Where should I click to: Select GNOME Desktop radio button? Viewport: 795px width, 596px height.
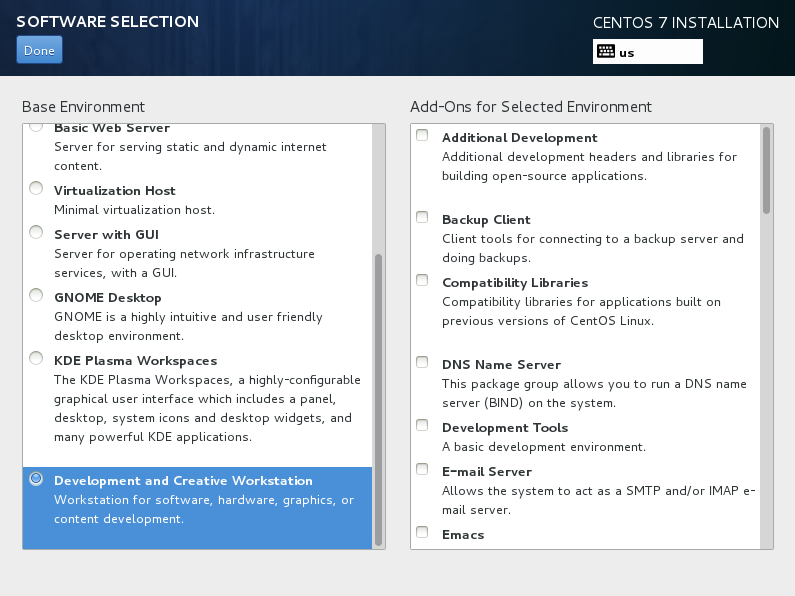pyautogui.click(x=36, y=295)
